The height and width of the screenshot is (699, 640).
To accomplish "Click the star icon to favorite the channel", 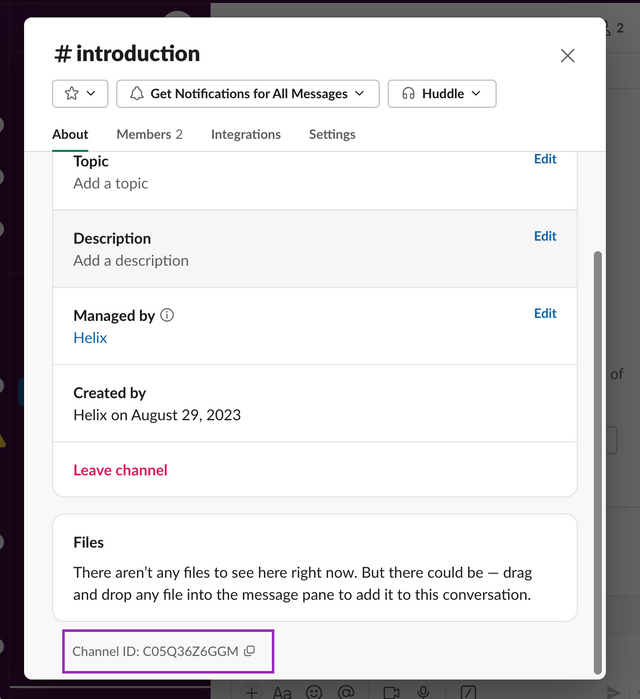I will [71, 94].
